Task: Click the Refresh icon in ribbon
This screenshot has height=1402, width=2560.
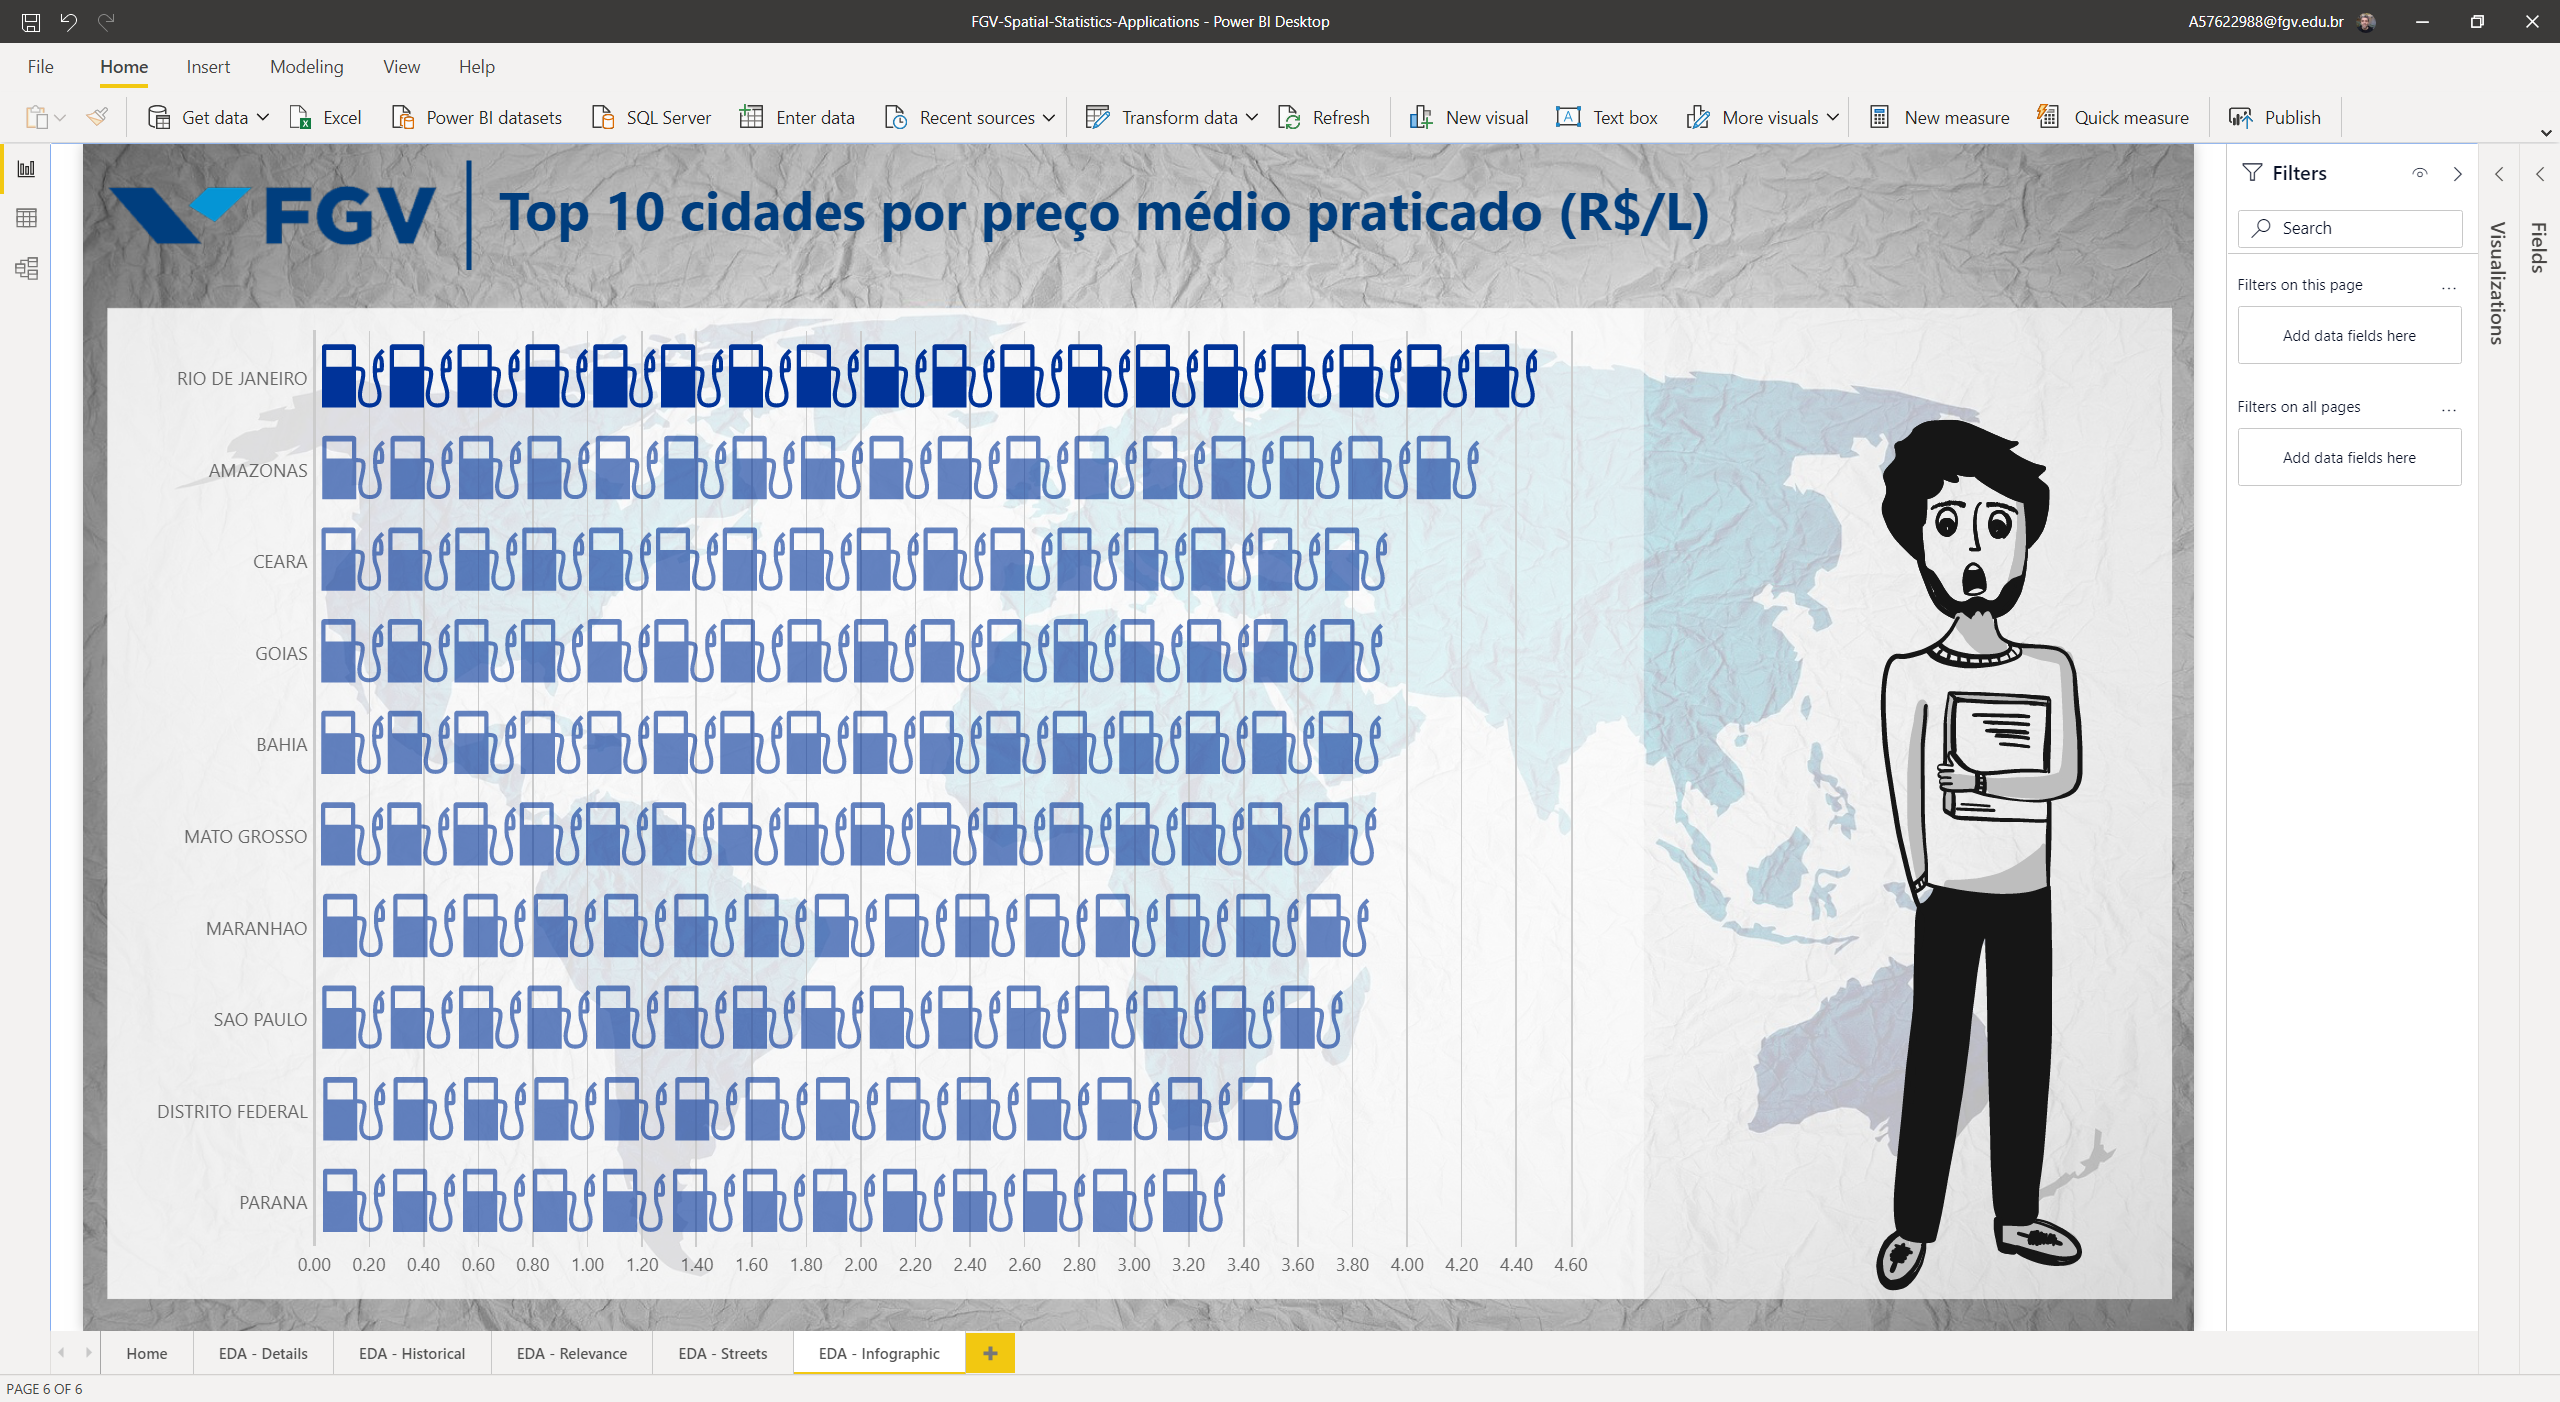Action: click(1290, 118)
